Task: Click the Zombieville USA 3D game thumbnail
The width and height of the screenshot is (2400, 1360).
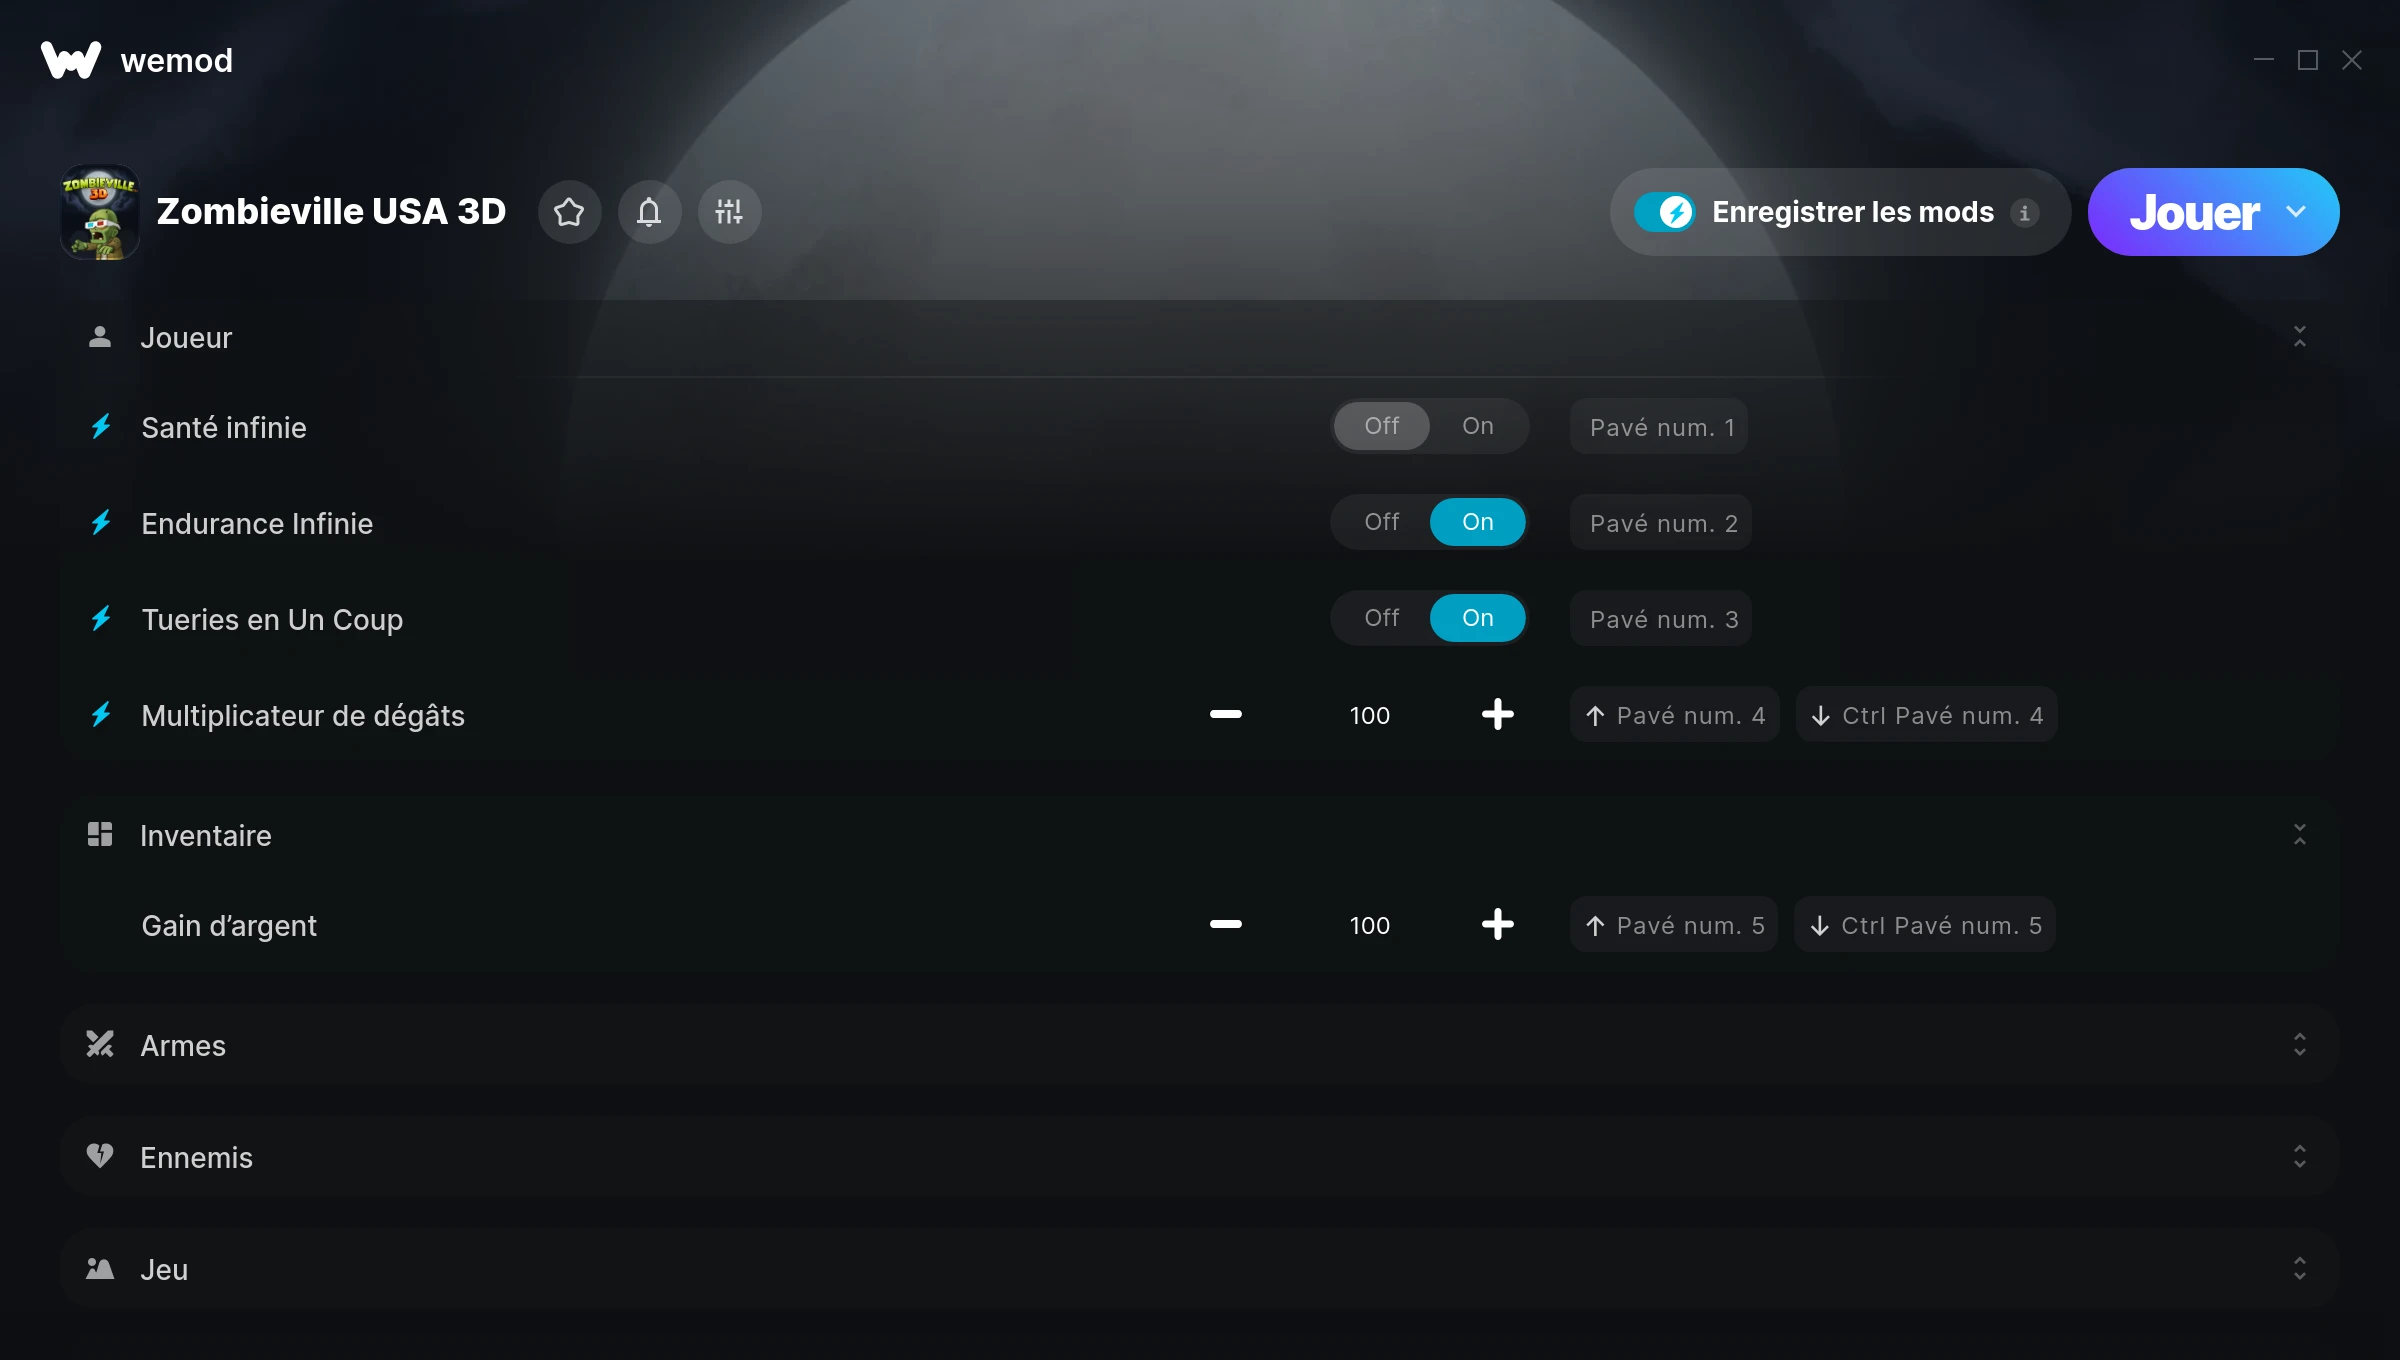Action: 100,212
